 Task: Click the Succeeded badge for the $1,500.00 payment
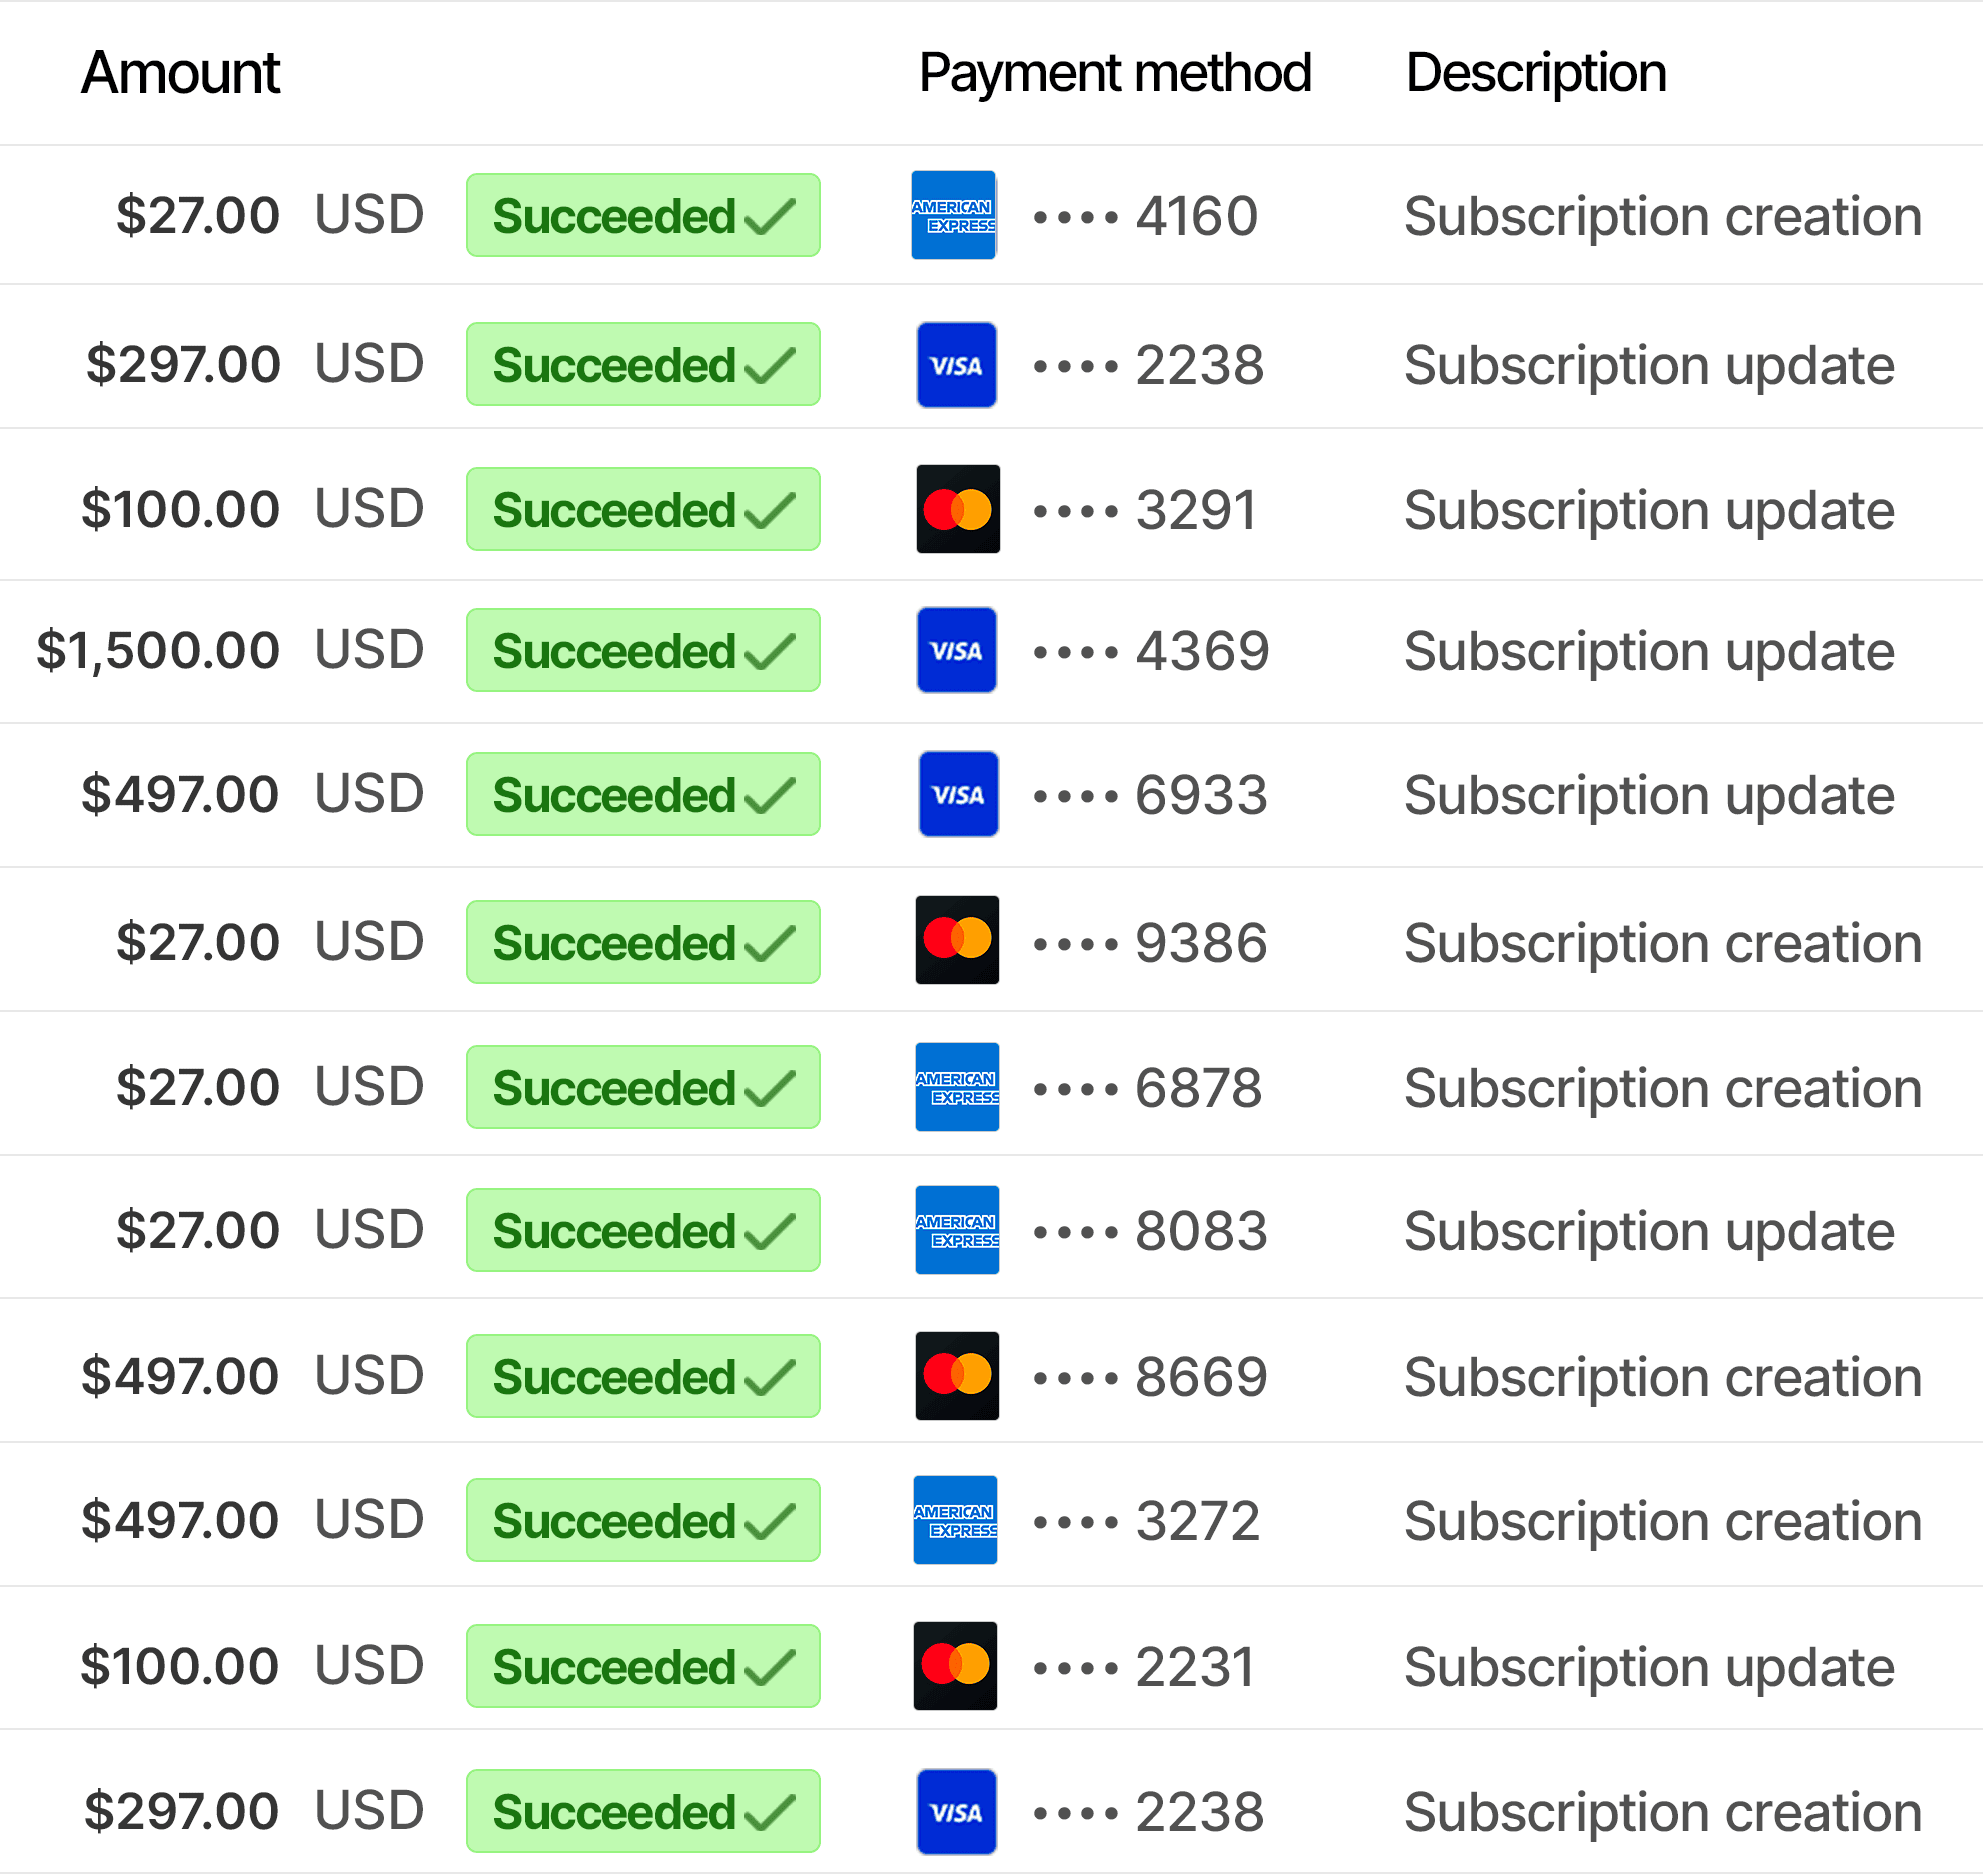point(643,650)
